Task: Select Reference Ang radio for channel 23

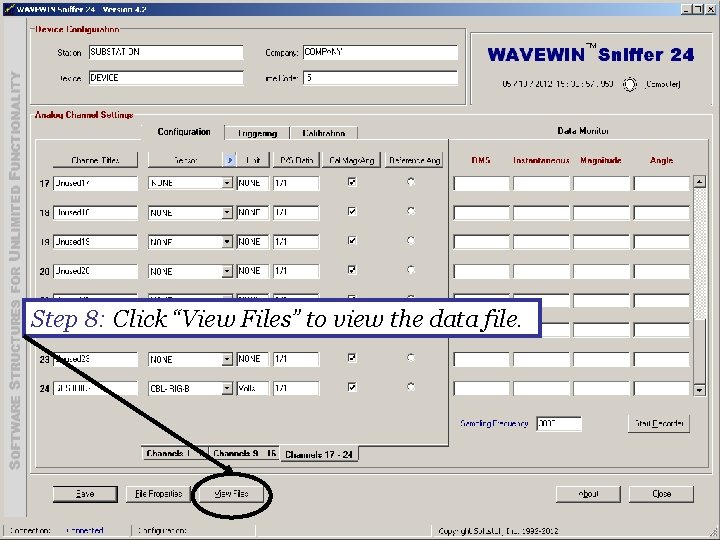Action: (x=411, y=358)
